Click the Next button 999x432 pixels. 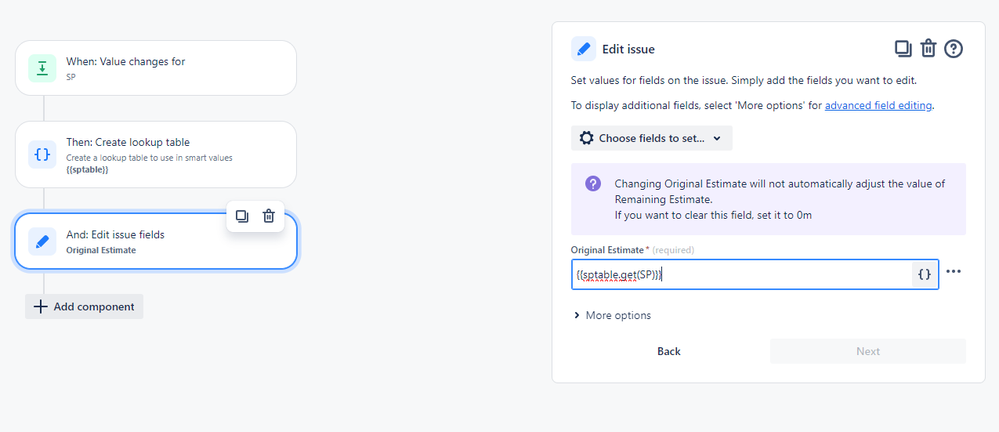pyautogui.click(x=868, y=351)
